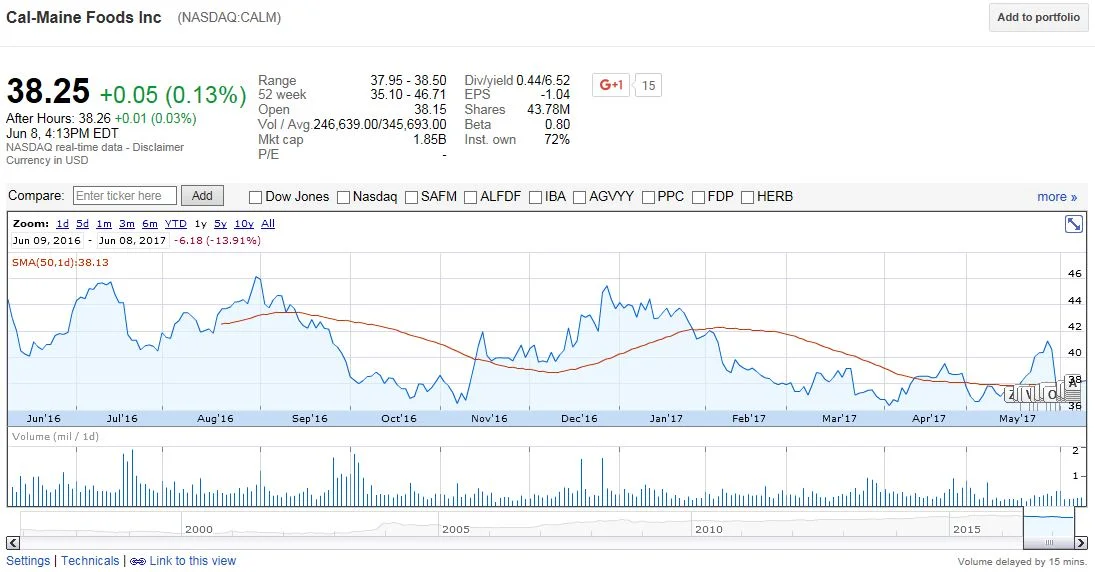
Task: Click the 2005 area of overview timeline
Action: pos(455,529)
